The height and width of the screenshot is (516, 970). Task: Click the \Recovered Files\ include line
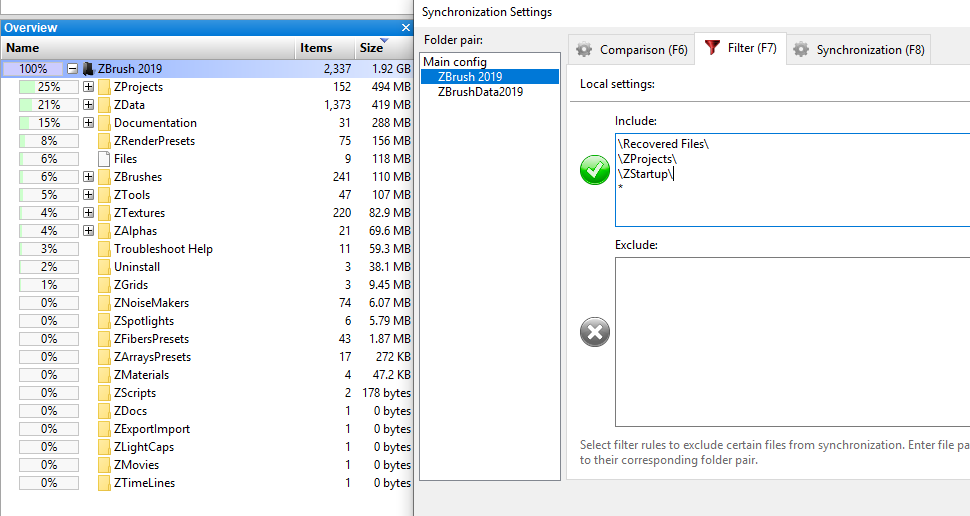click(x=663, y=144)
